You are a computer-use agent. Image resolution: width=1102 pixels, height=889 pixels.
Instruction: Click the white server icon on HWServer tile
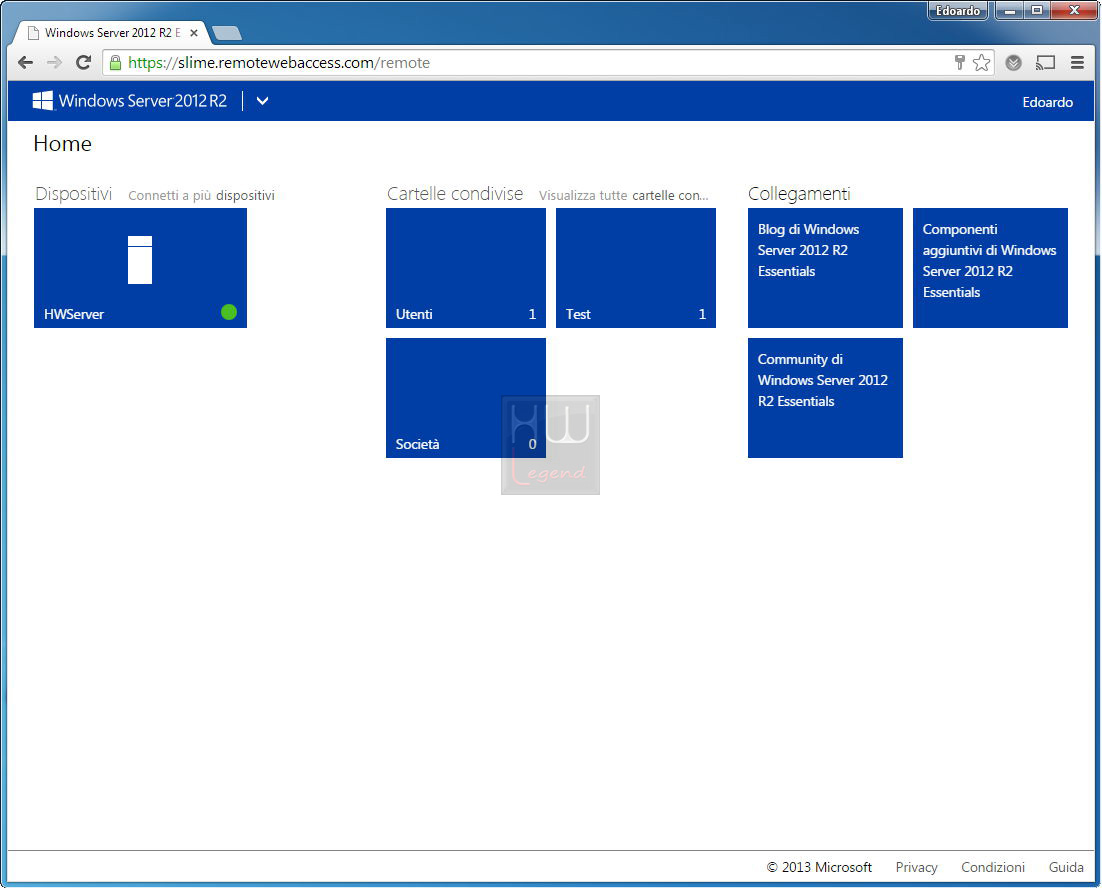pyautogui.click(x=140, y=260)
